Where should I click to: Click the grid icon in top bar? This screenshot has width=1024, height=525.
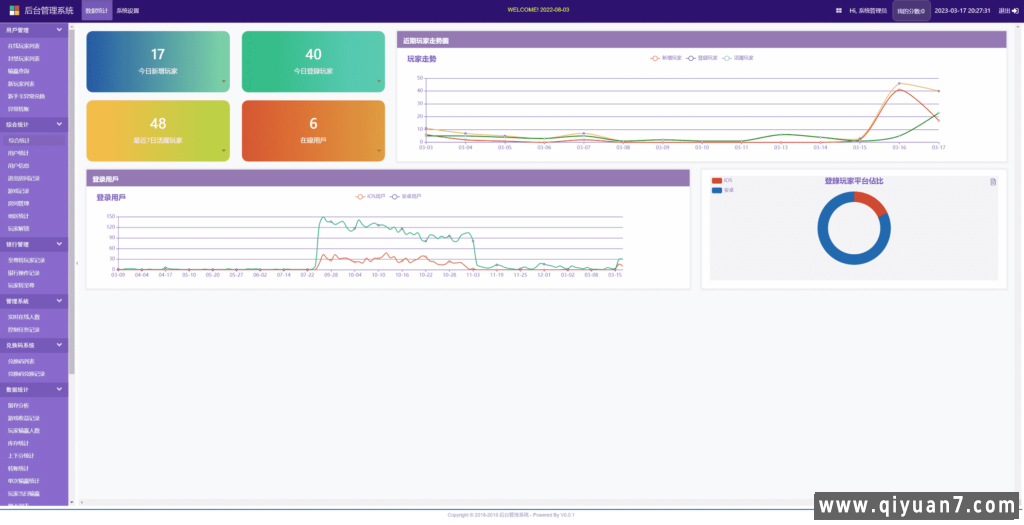[838, 10]
